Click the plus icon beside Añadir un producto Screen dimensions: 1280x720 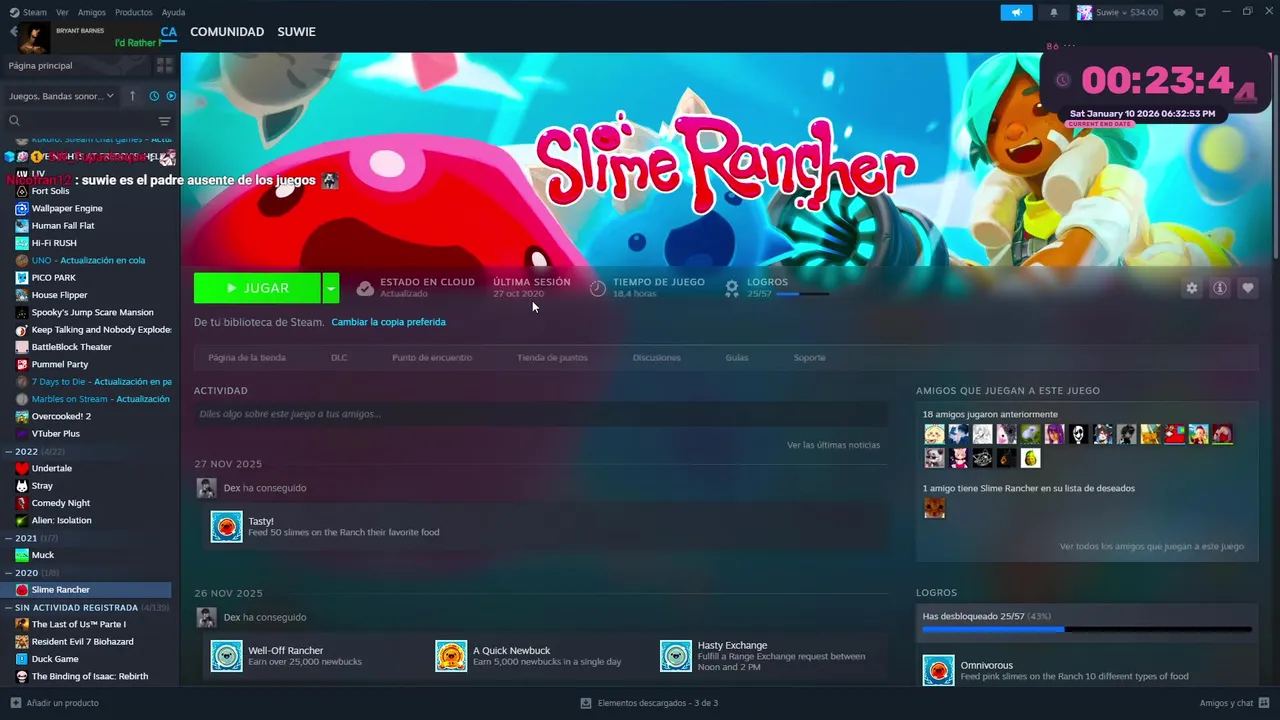click(14, 703)
